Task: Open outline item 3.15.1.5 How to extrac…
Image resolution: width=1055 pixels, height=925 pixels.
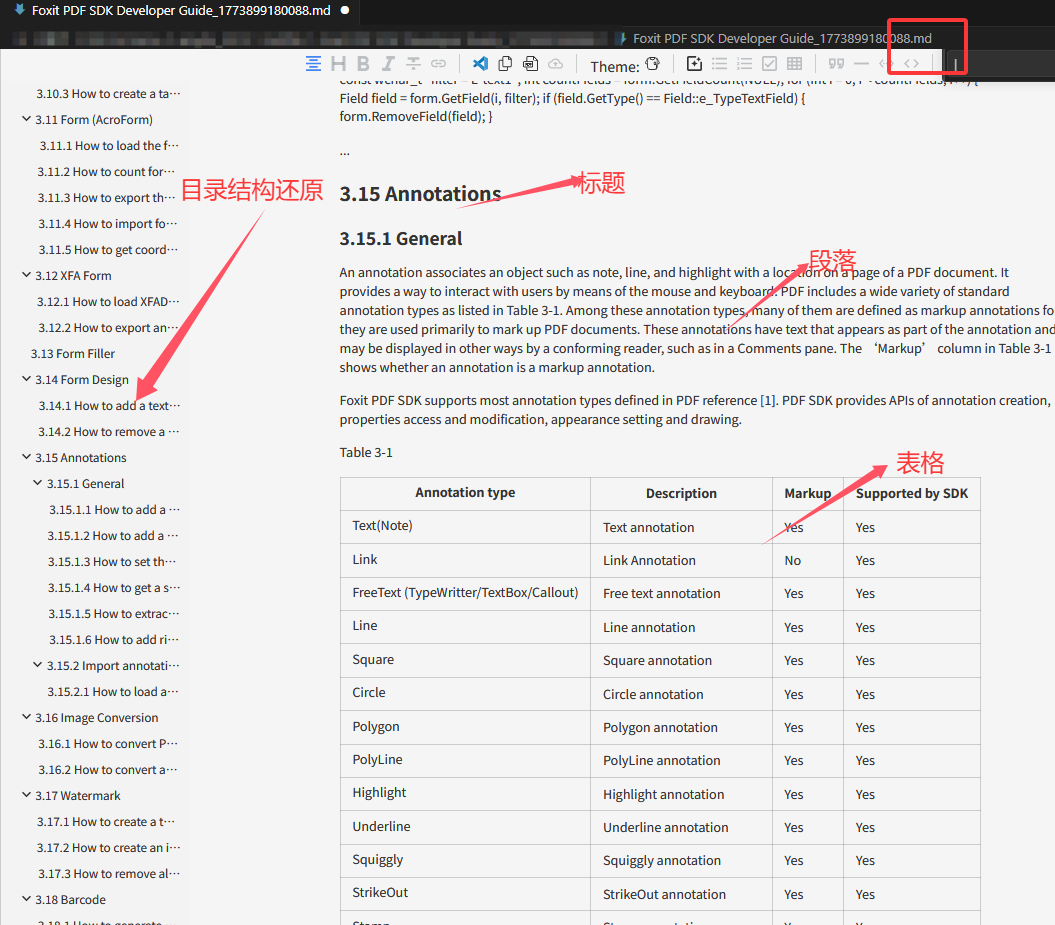Action: [114, 614]
